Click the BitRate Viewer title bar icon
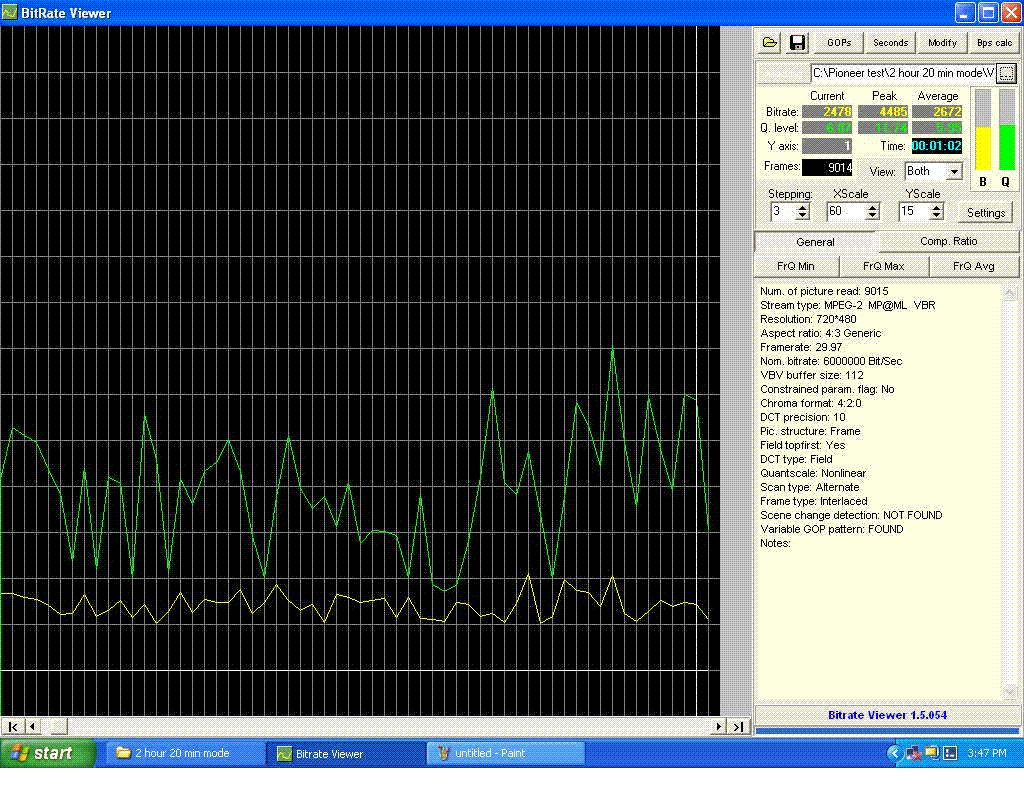This screenshot has height=800, width=1024. coord(10,12)
